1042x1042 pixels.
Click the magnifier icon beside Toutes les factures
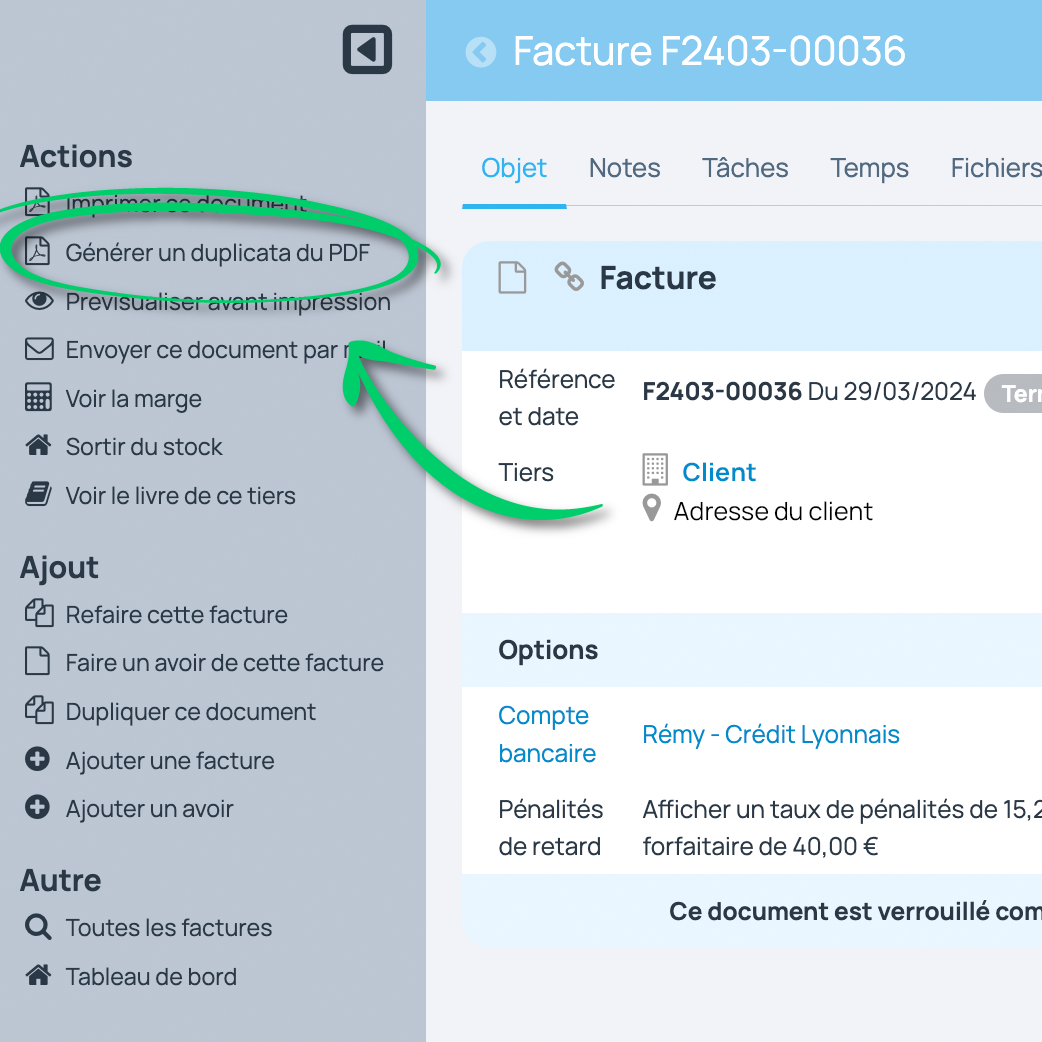[x=36, y=927]
